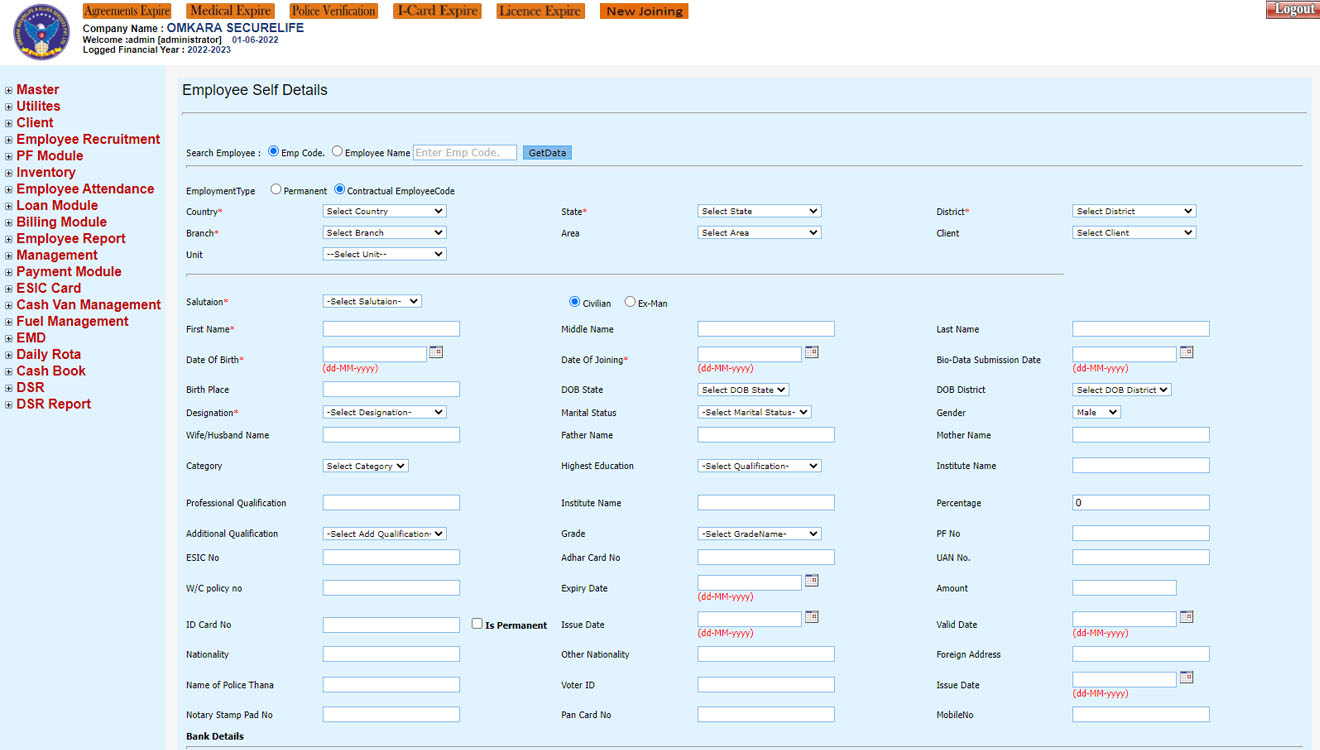The width and height of the screenshot is (1320, 750).
Task: Open the Select Designation dropdown
Action: pos(384,412)
